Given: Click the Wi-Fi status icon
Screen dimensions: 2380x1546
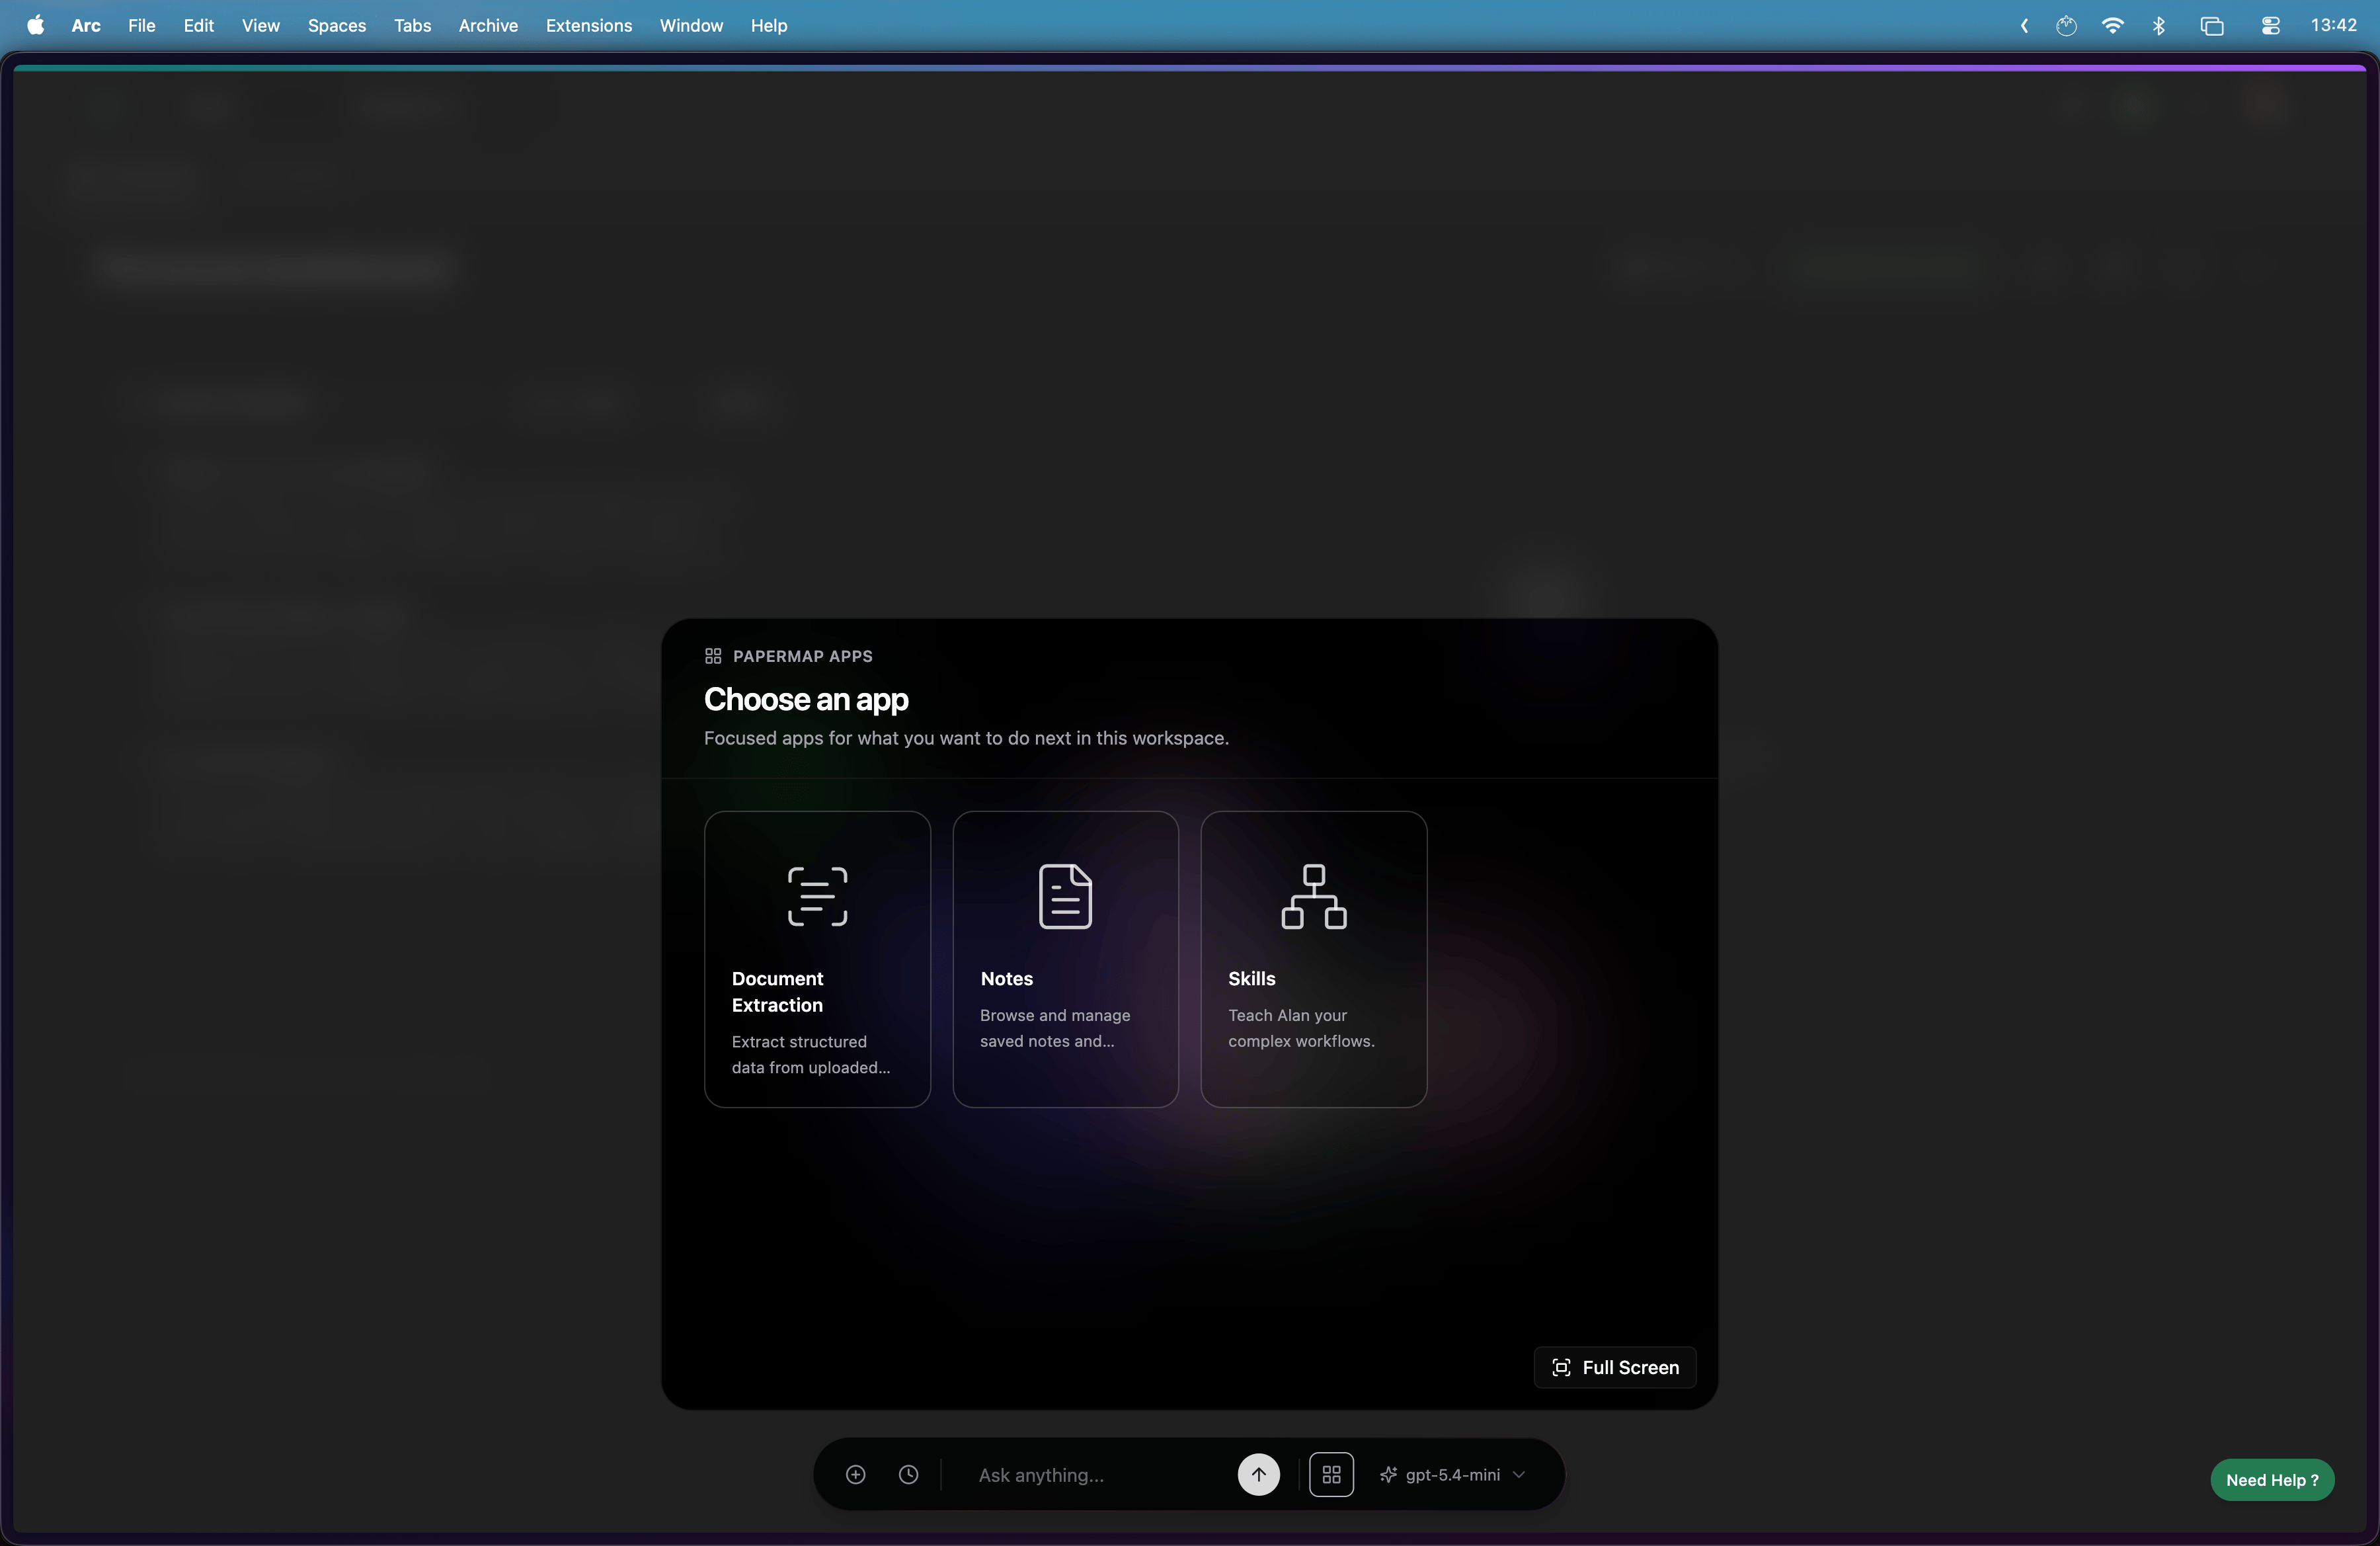Looking at the screenshot, I should pos(2112,25).
